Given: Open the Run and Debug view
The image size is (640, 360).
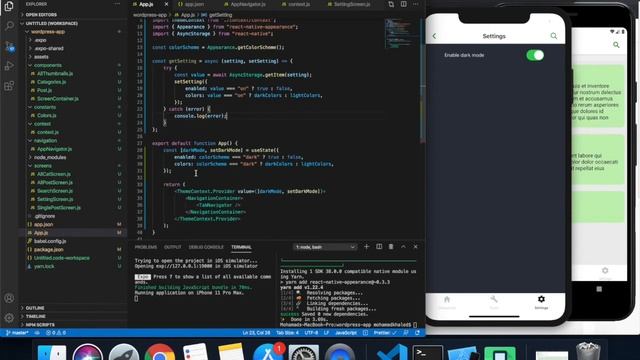Looking at the screenshot, I should [x=9, y=66].
